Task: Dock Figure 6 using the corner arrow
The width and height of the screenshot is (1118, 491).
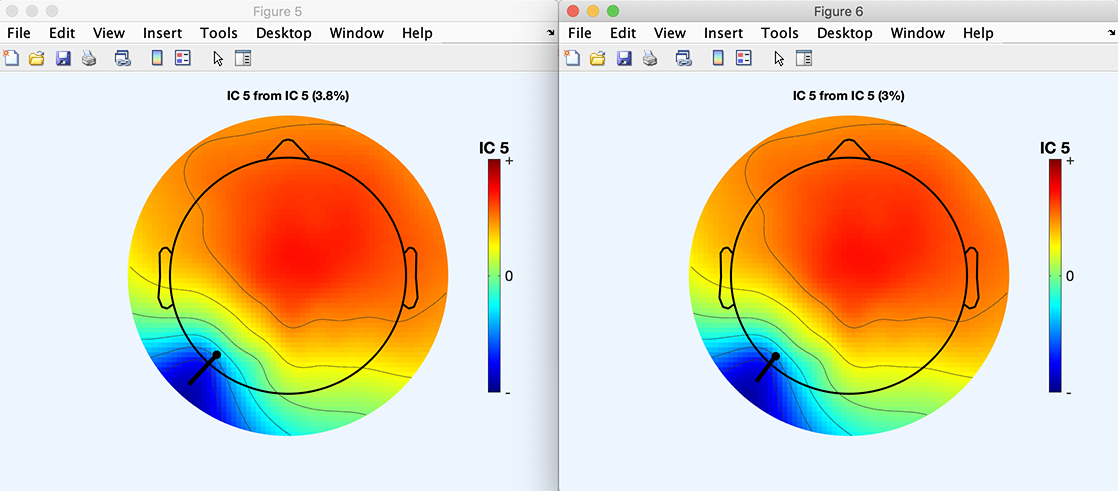Action: tap(1112, 33)
